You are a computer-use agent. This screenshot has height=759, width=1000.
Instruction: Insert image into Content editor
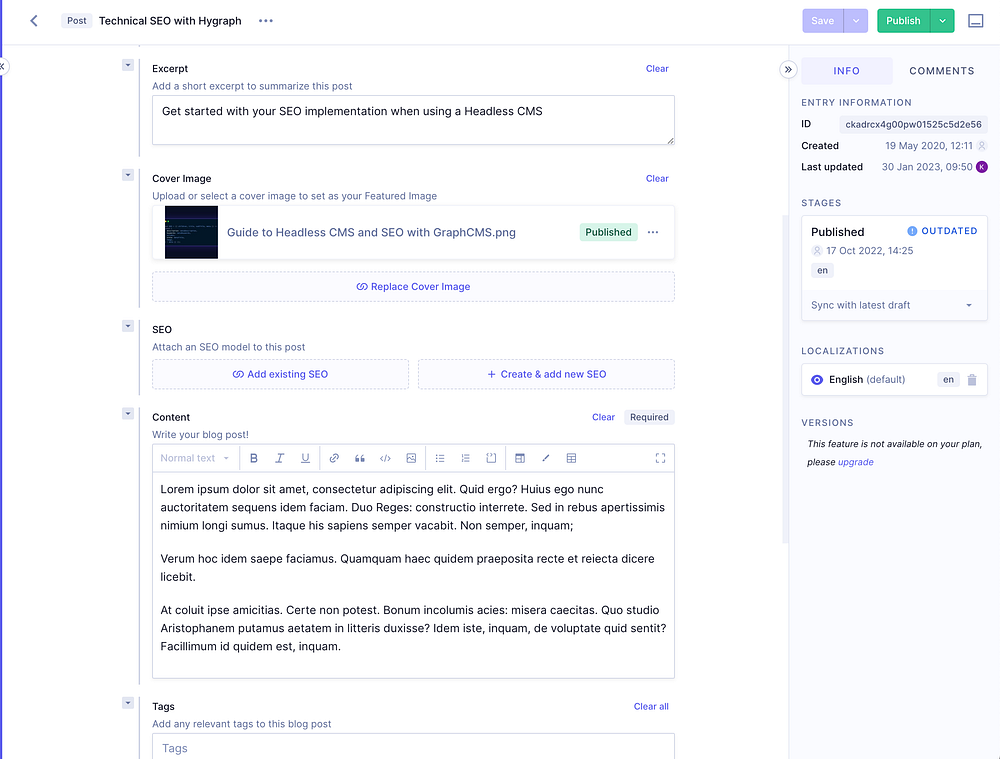click(x=411, y=458)
